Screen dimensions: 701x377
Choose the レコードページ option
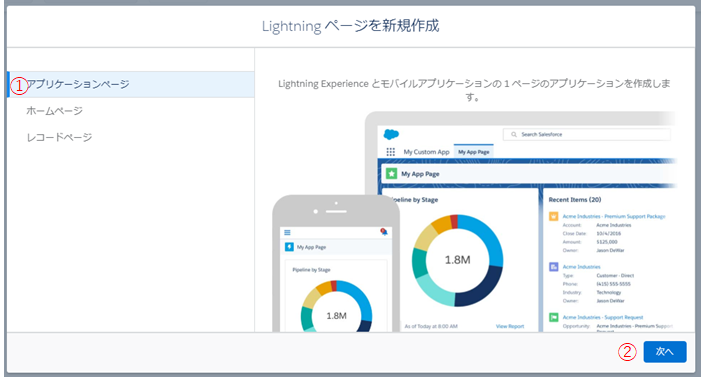click(59, 137)
